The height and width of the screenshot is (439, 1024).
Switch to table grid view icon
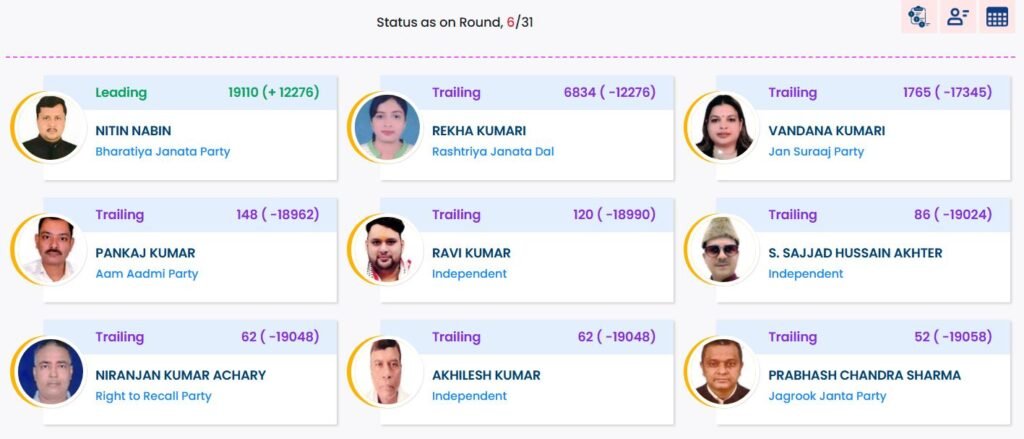click(996, 17)
